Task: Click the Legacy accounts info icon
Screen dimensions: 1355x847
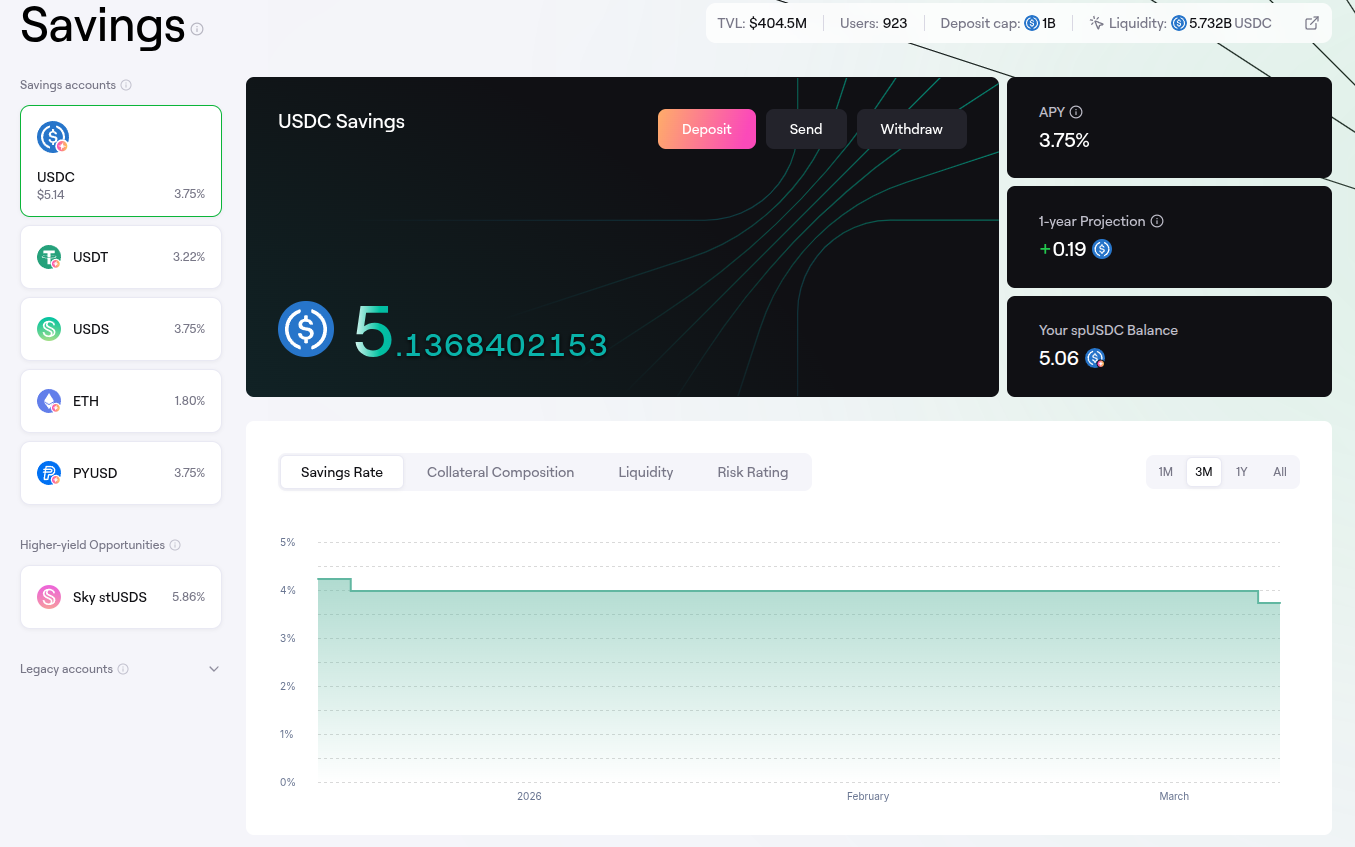Action: tap(123, 669)
